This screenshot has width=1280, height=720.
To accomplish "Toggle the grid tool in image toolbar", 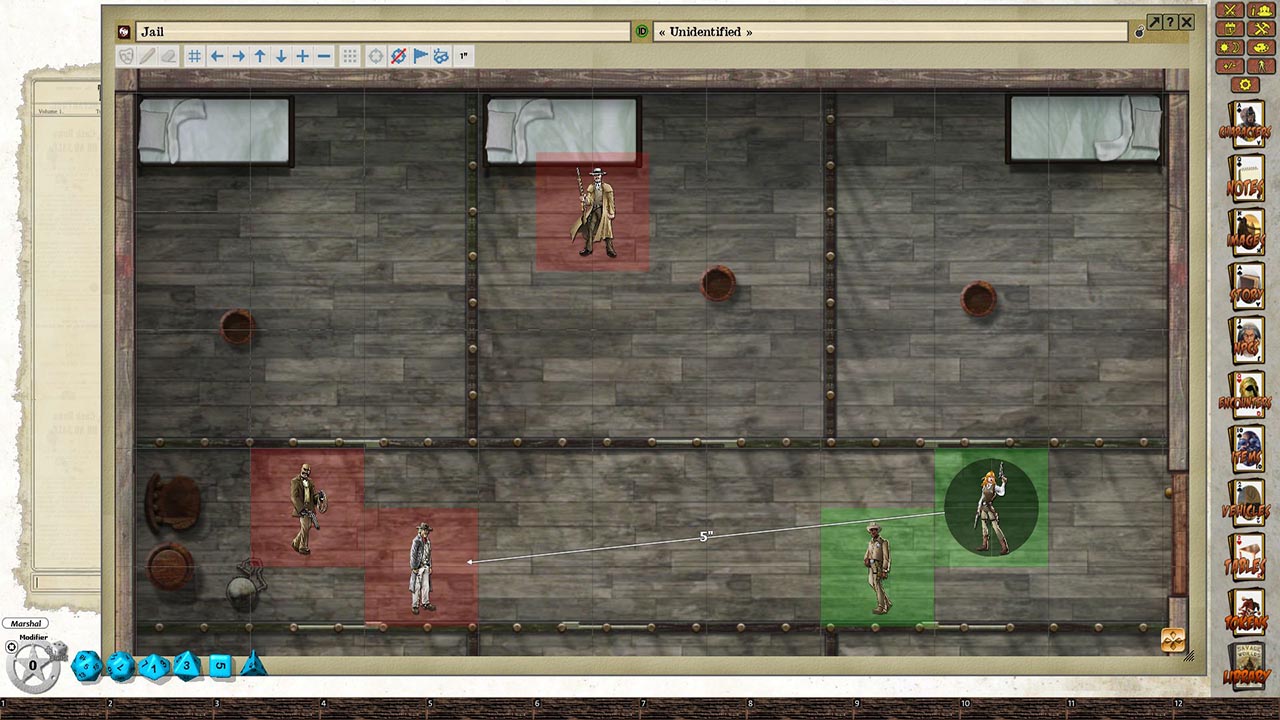I will point(194,57).
